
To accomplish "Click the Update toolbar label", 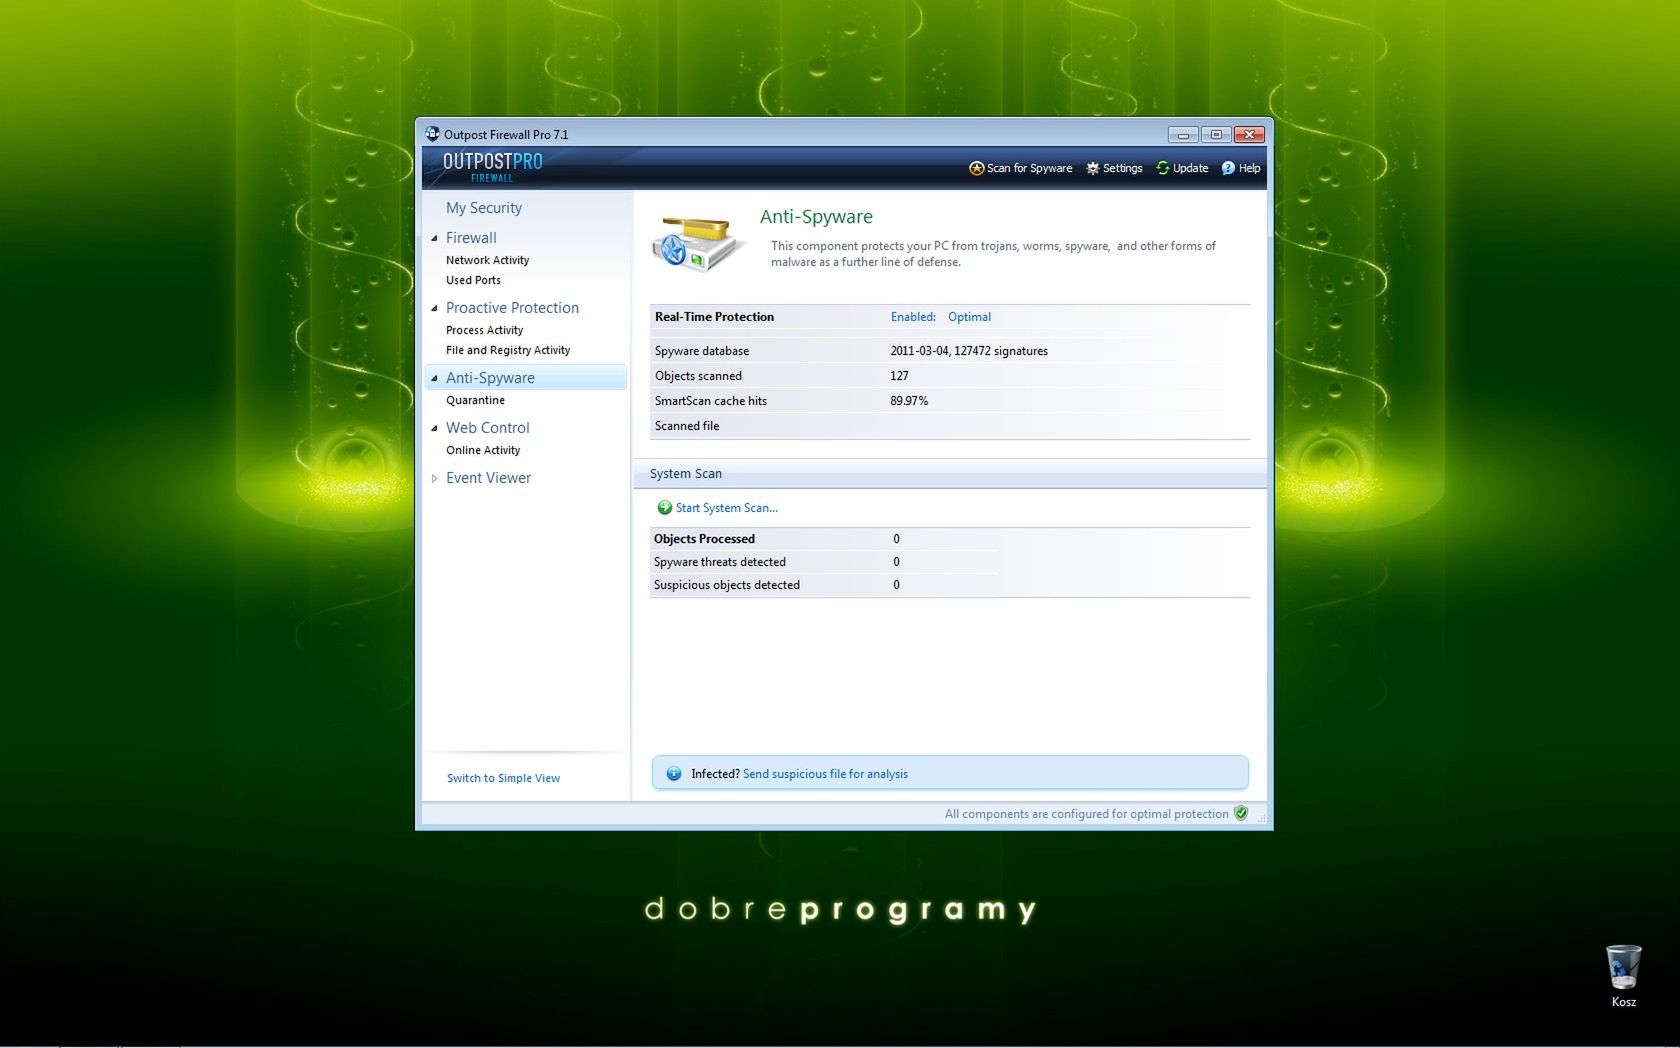I will click(1190, 168).
